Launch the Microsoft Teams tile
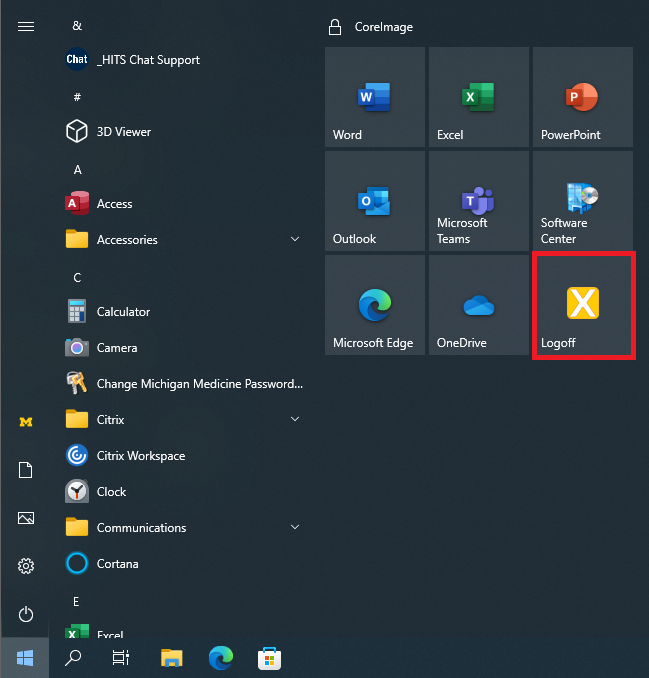 coord(479,201)
